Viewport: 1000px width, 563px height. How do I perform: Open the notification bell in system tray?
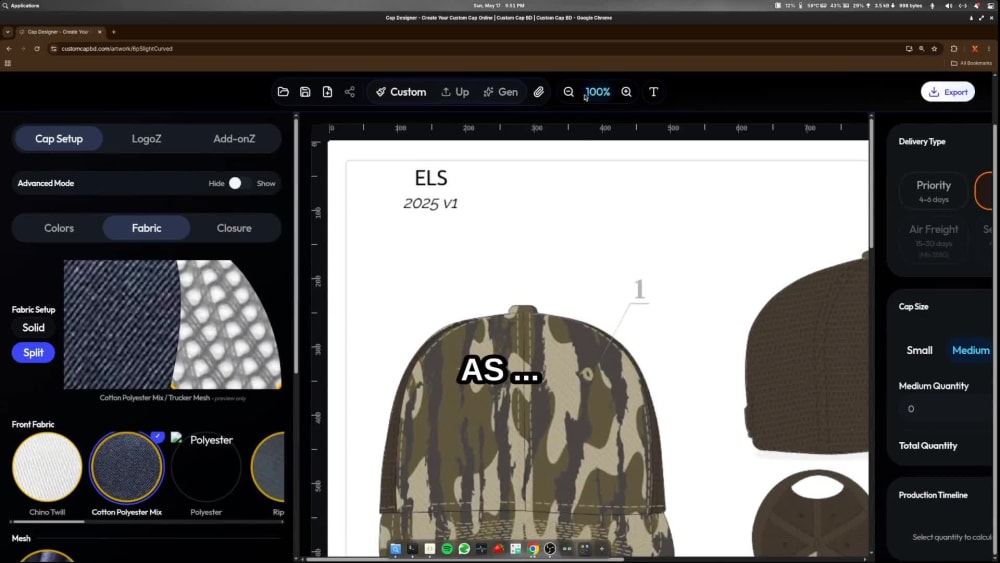(977, 5)
